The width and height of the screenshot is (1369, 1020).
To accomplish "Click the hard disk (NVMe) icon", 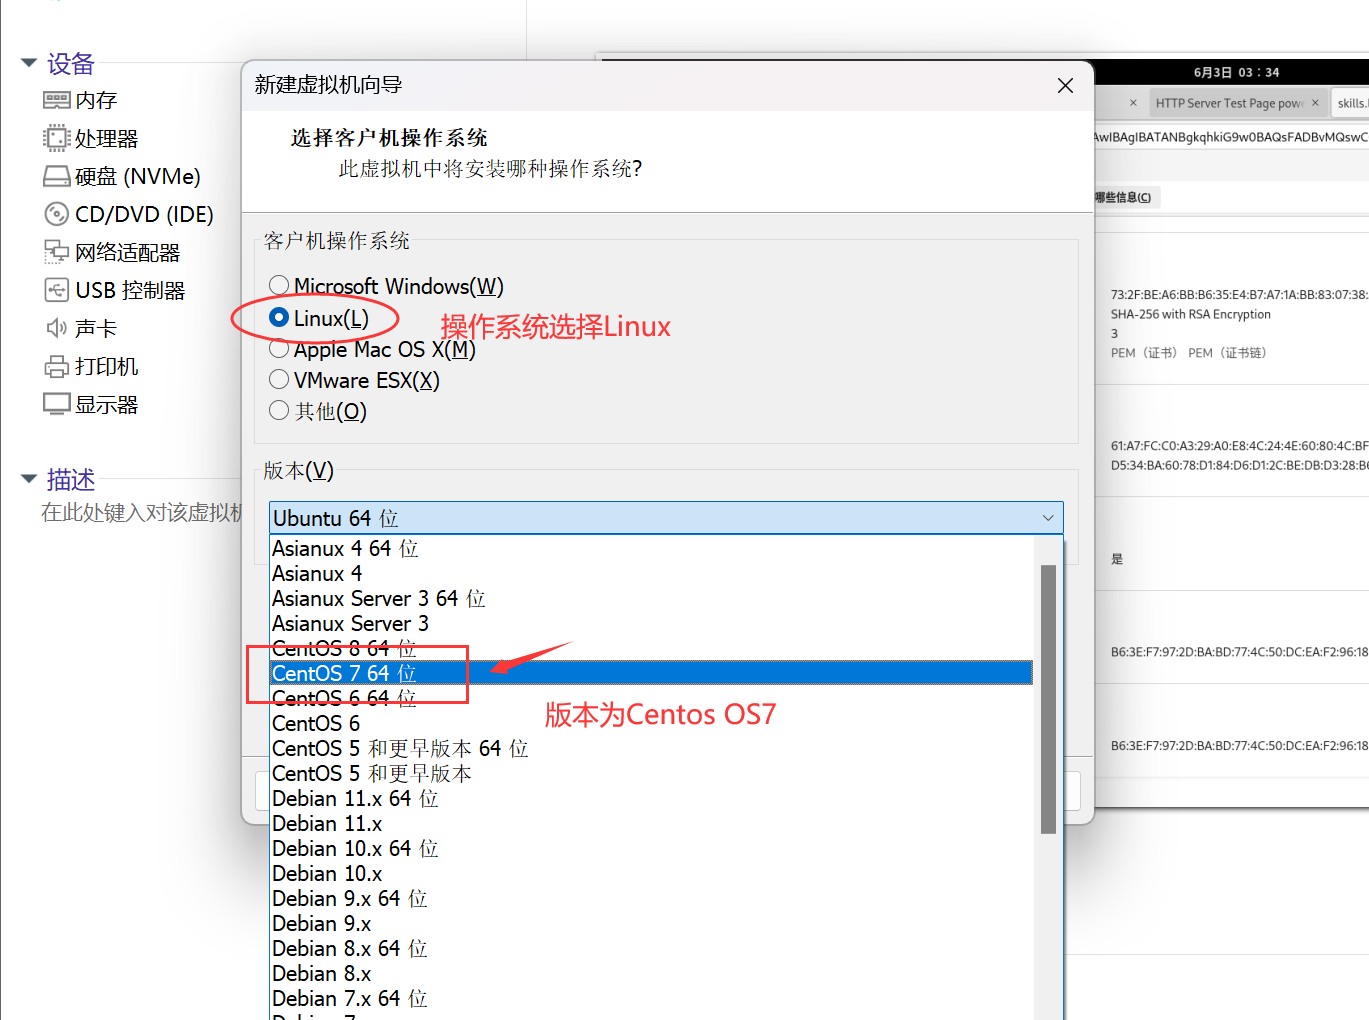I will coord(57,176).
